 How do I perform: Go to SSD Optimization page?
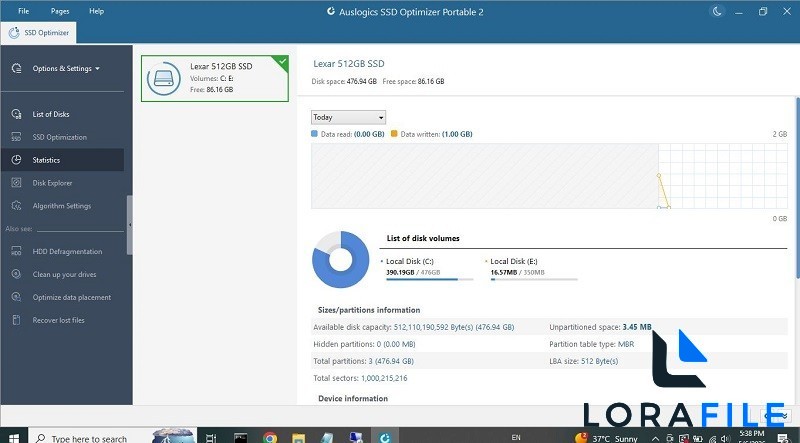pyautogui.click(x=62, y=137)
